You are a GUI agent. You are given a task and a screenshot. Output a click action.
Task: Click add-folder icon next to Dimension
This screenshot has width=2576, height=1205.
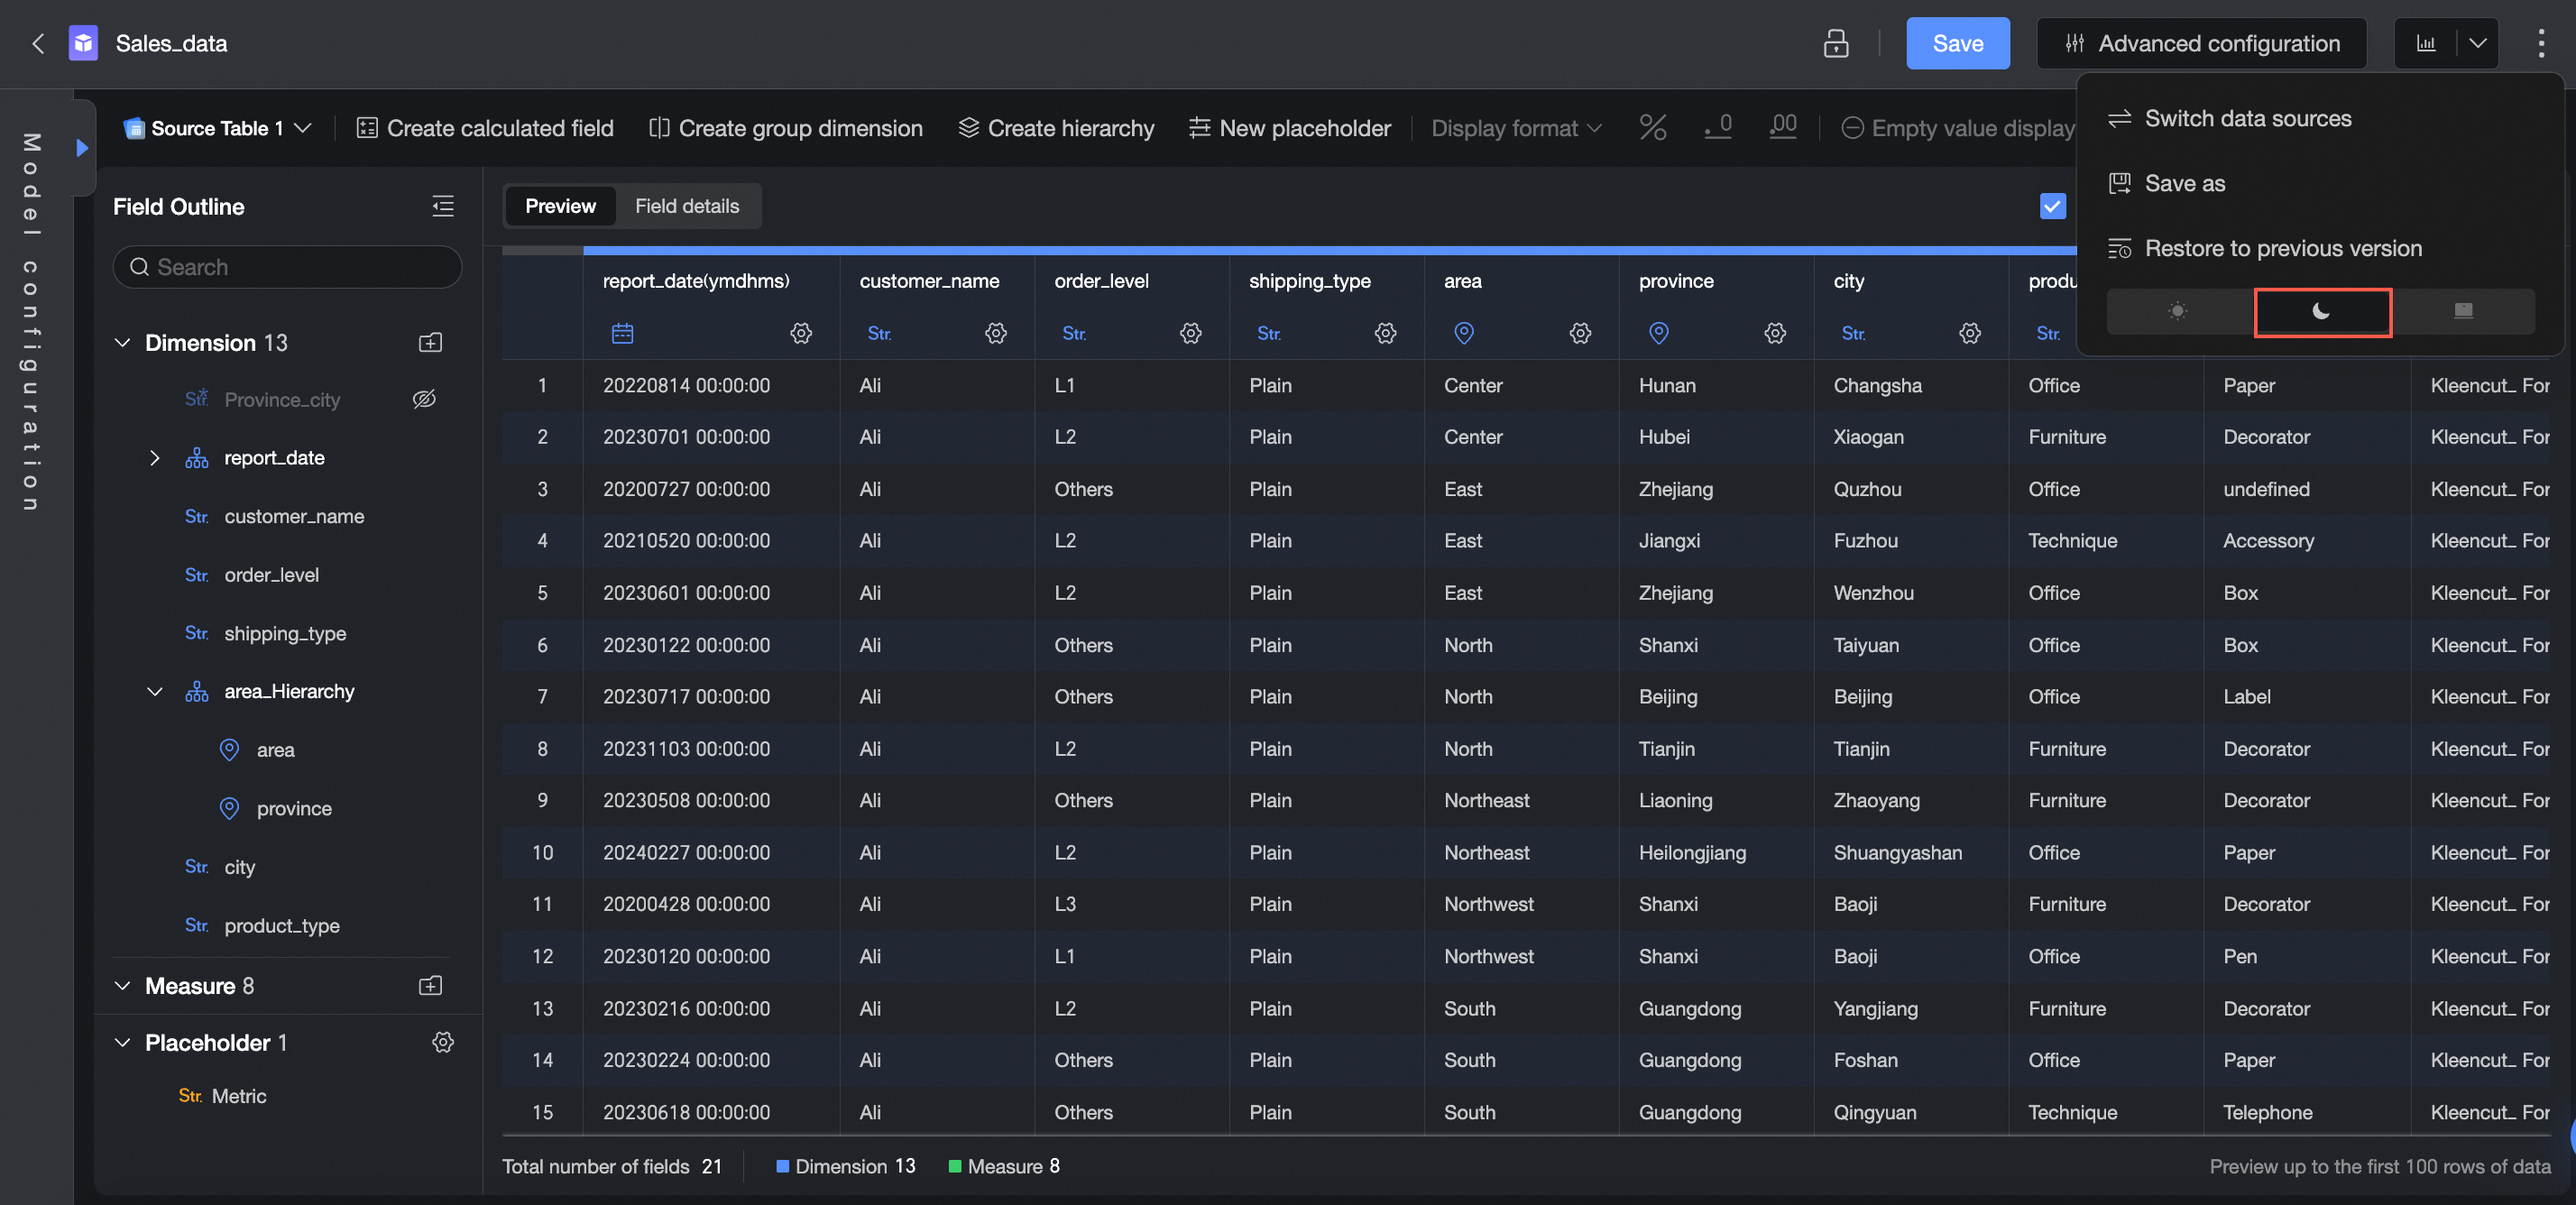pos(430,343)
